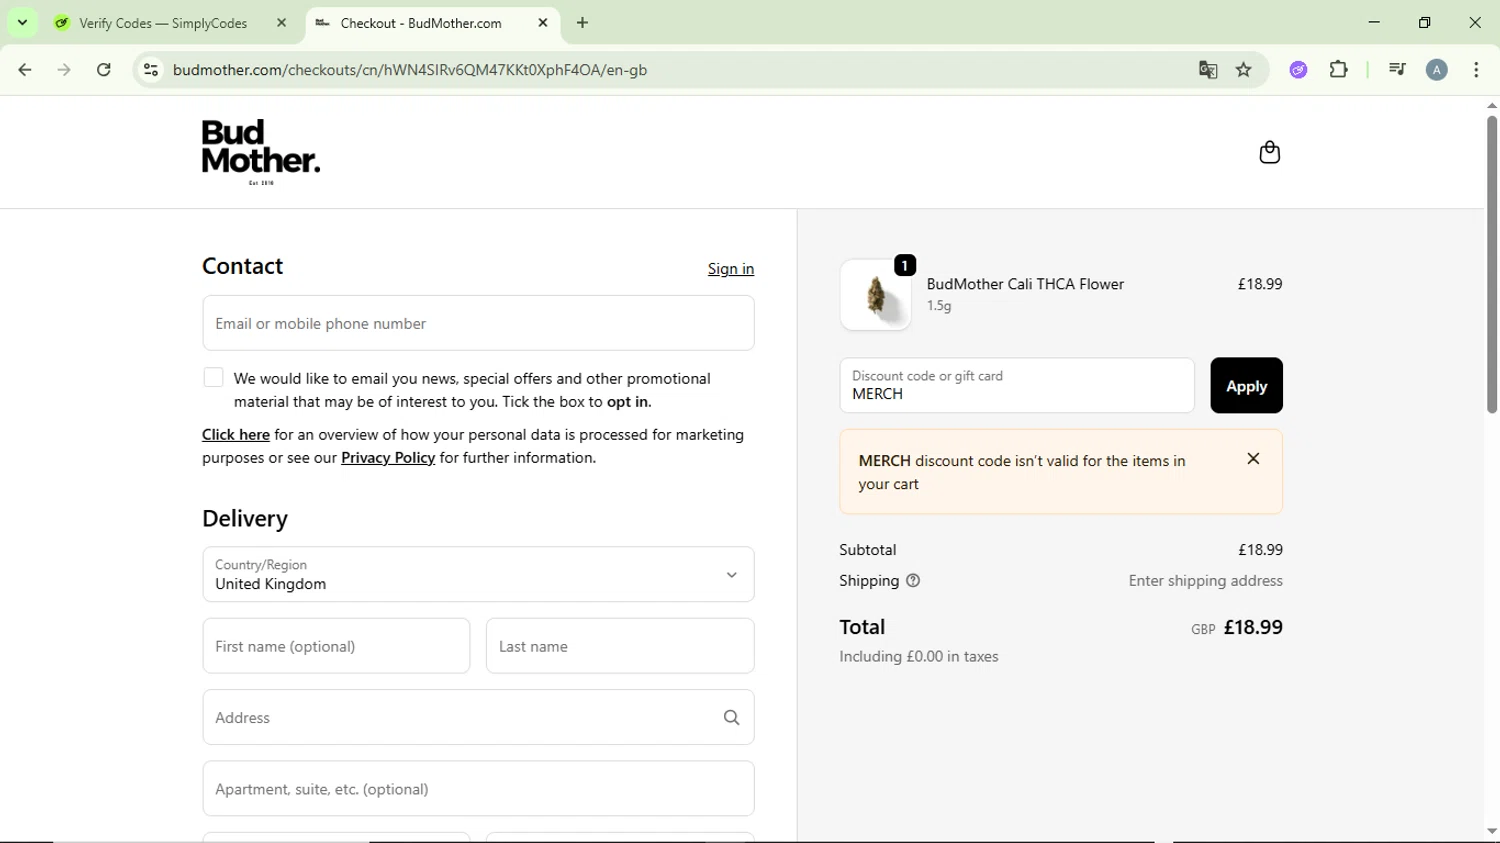Tick the promotional emails opt-in checkbox
This screenshot has height=843, width=1500.
(x=213, y=378)
